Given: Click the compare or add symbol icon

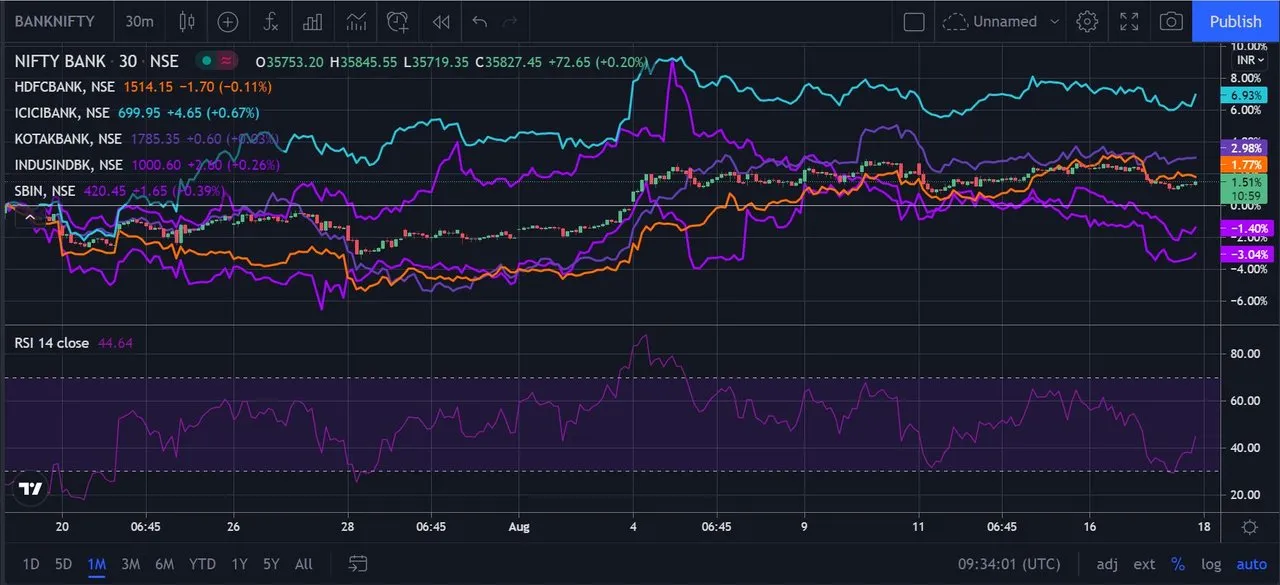Looking at the screenshot, I should coord(228,21).
